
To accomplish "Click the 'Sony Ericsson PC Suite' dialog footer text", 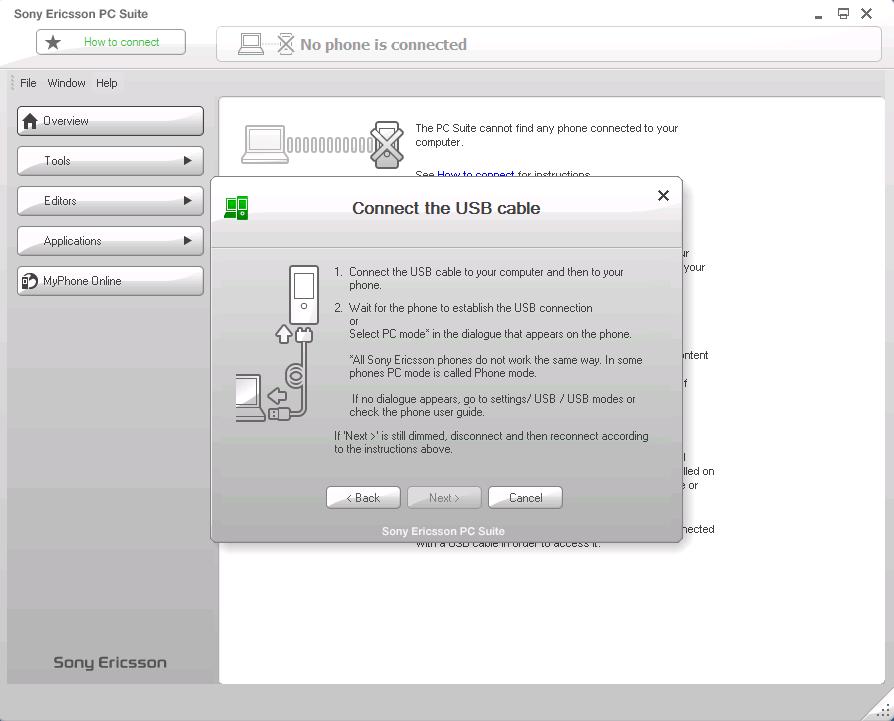I will (443, 531).
